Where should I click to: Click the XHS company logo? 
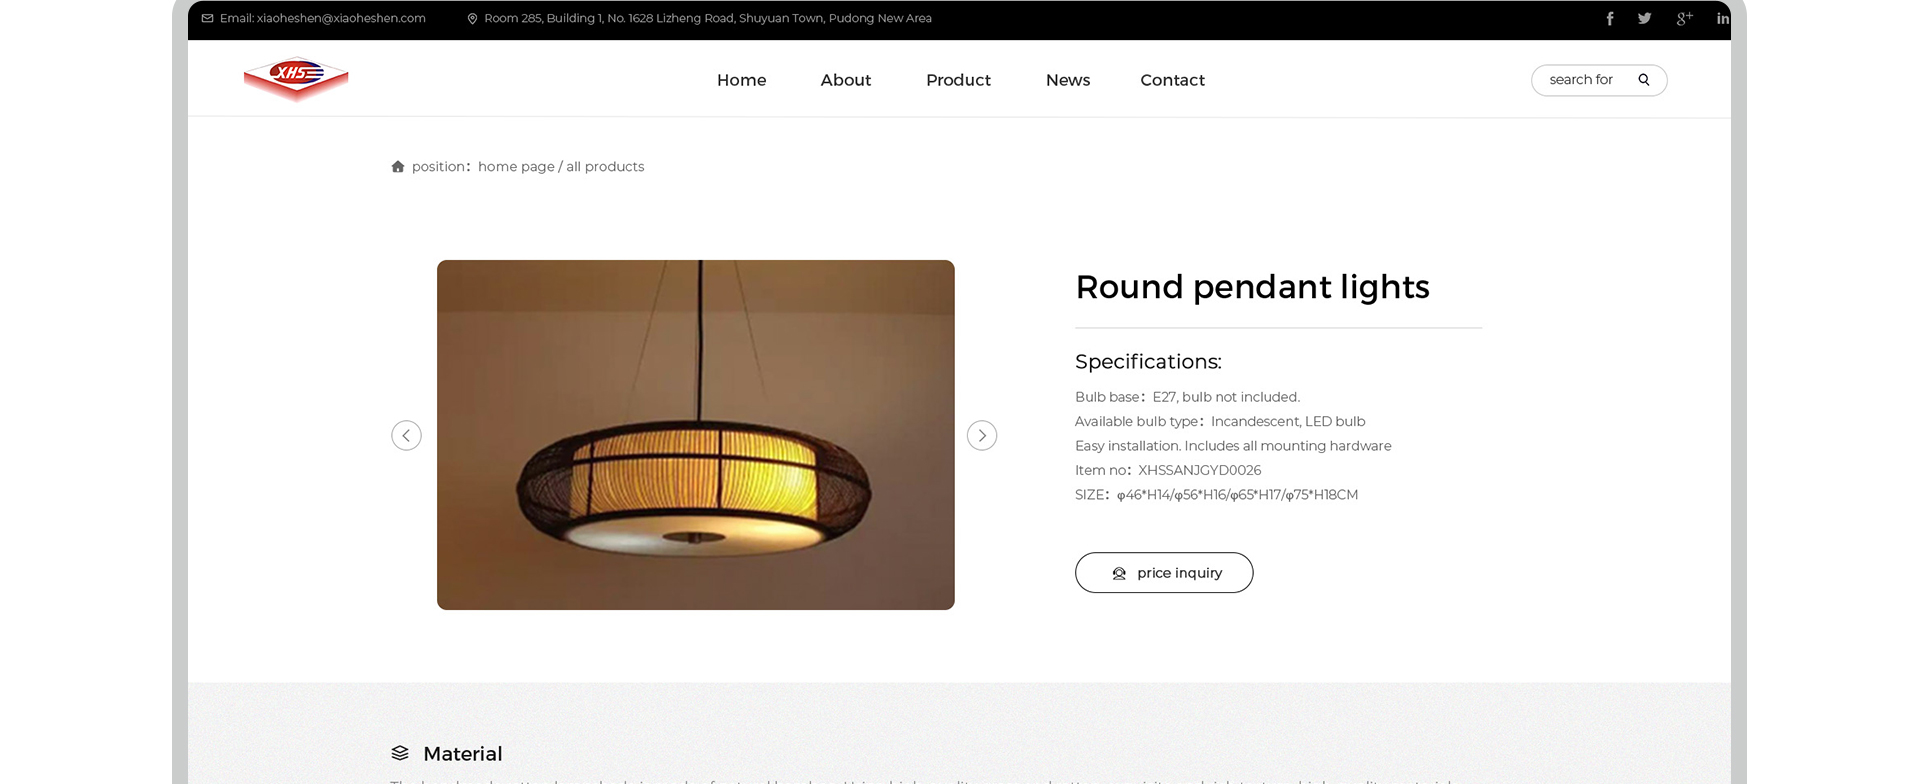pyautogui.click(x=296, y=79)
